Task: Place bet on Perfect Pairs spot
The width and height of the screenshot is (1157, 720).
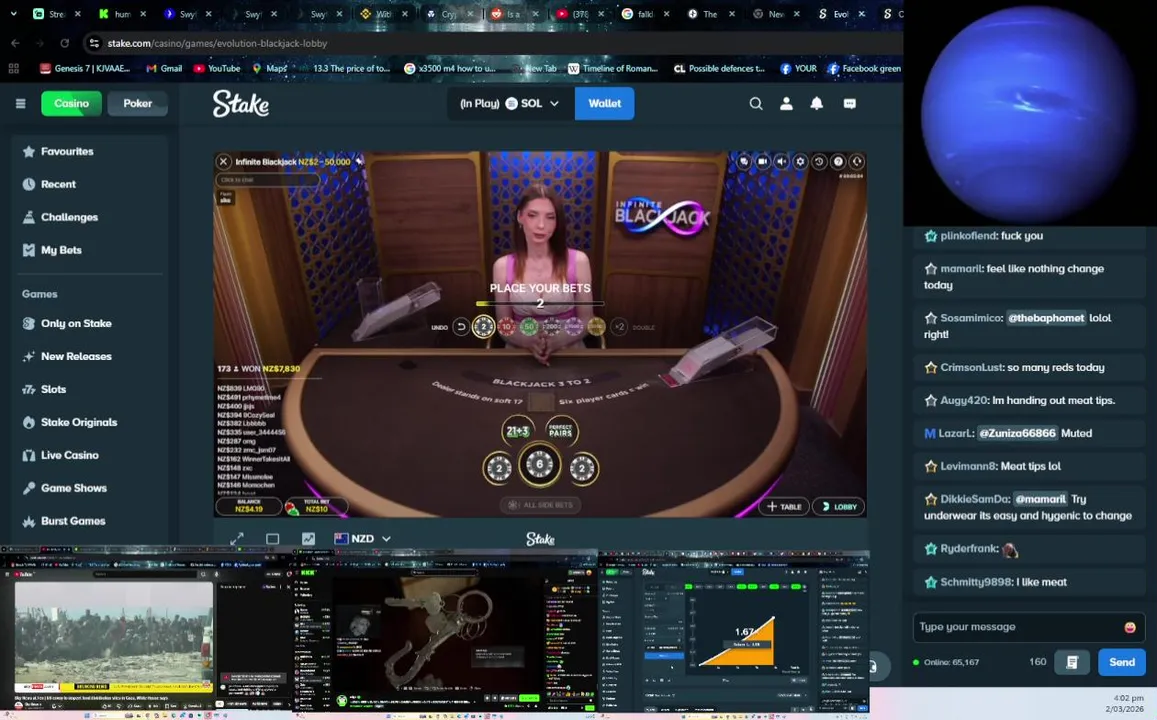Action: point(561,431)
